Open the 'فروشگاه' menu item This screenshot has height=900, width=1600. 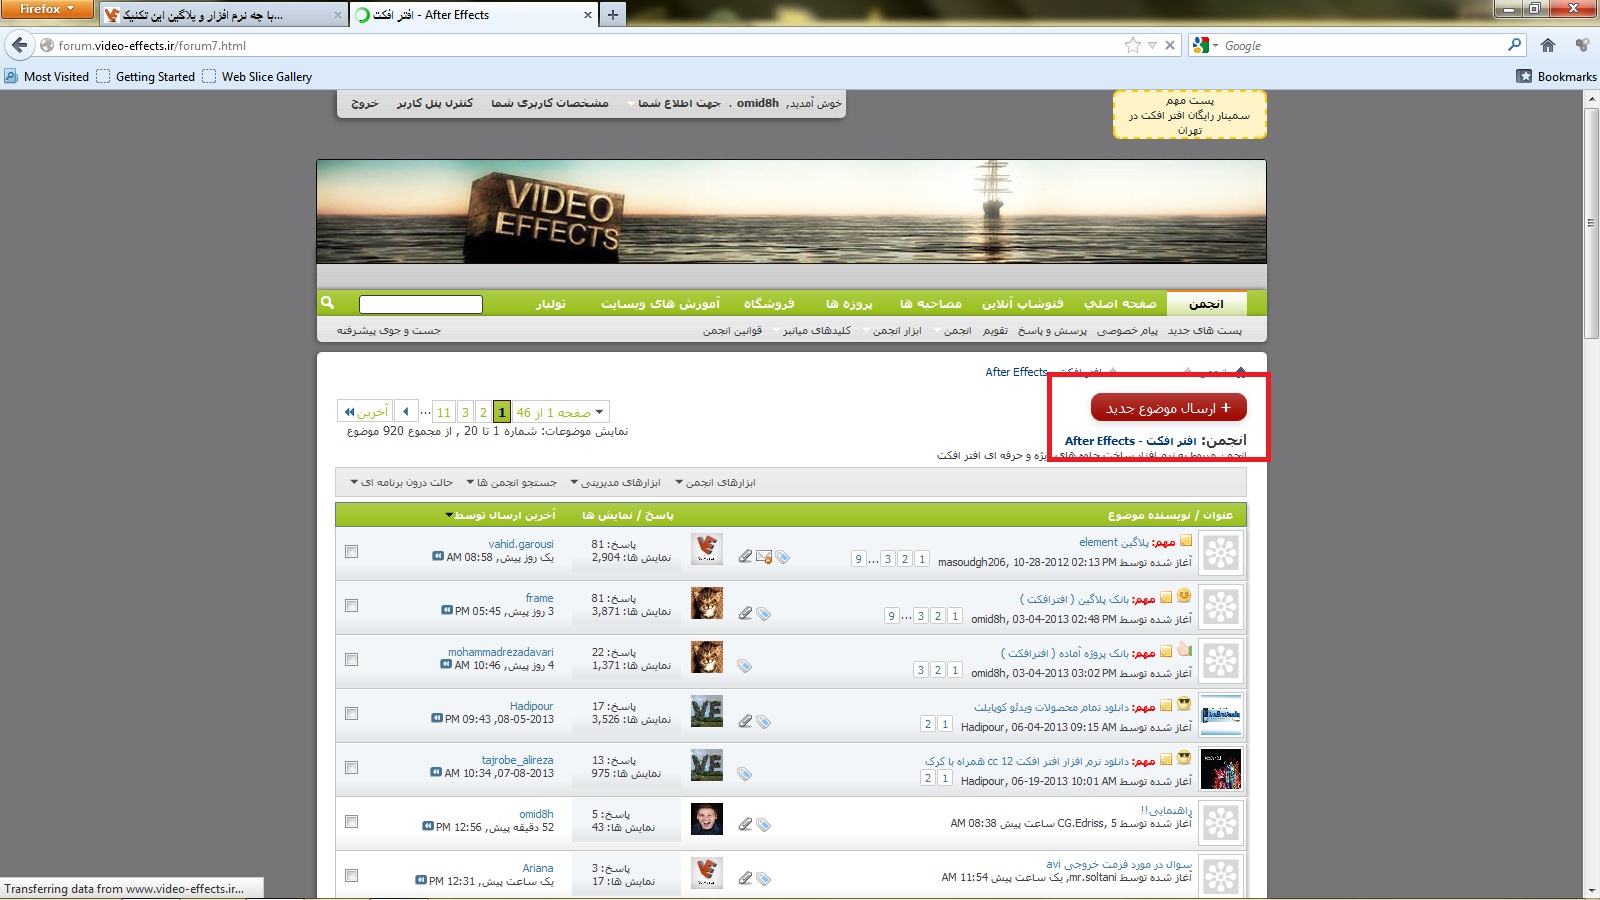[x=769, y=303]
